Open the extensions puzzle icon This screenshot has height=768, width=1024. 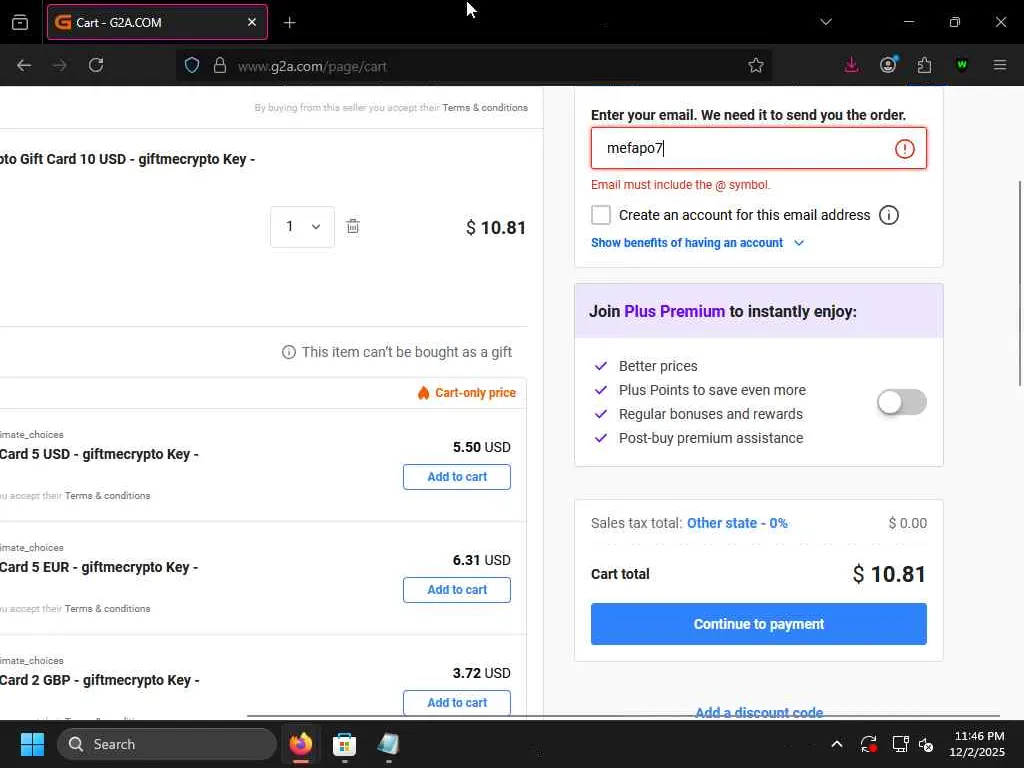click(924, 65)
